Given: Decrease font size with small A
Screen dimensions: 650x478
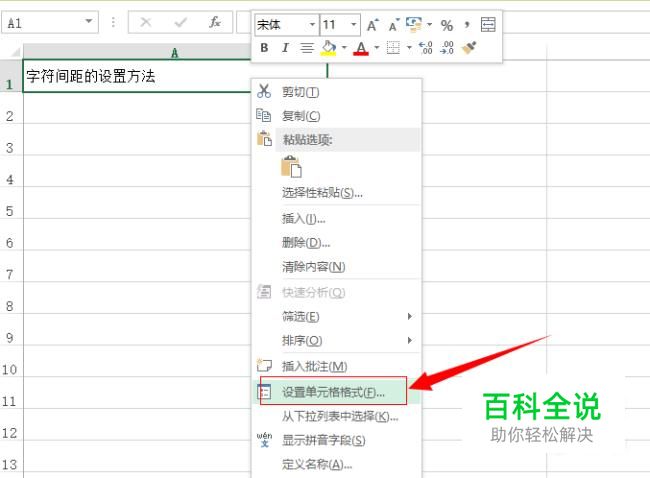Looking at the screenshot, I should [394, 25].
